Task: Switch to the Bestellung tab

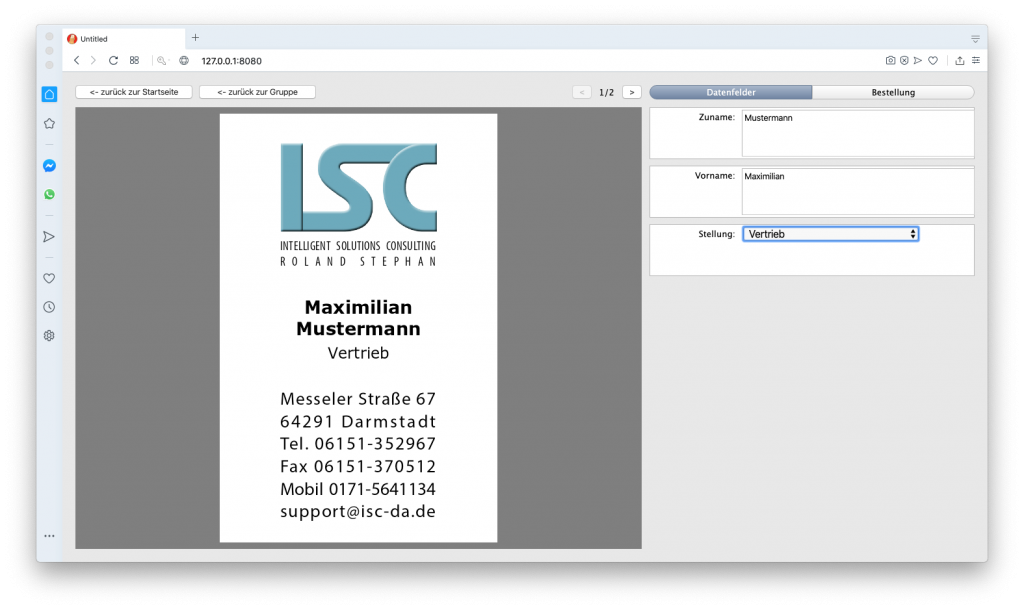Action: (x=893, y=92)
